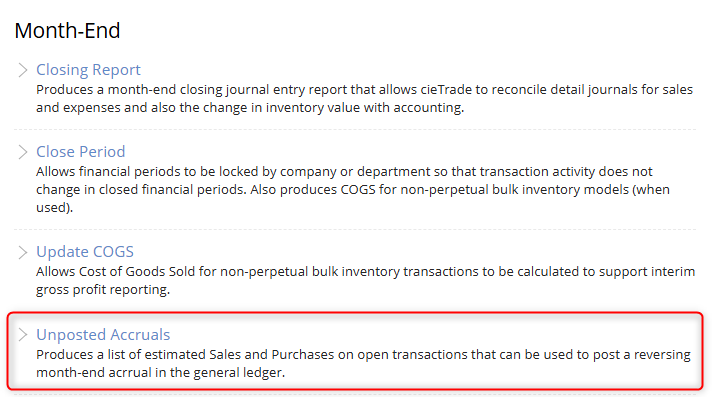Expand the chevron beside Close Period
712x397 pixels.
point(23,152)
